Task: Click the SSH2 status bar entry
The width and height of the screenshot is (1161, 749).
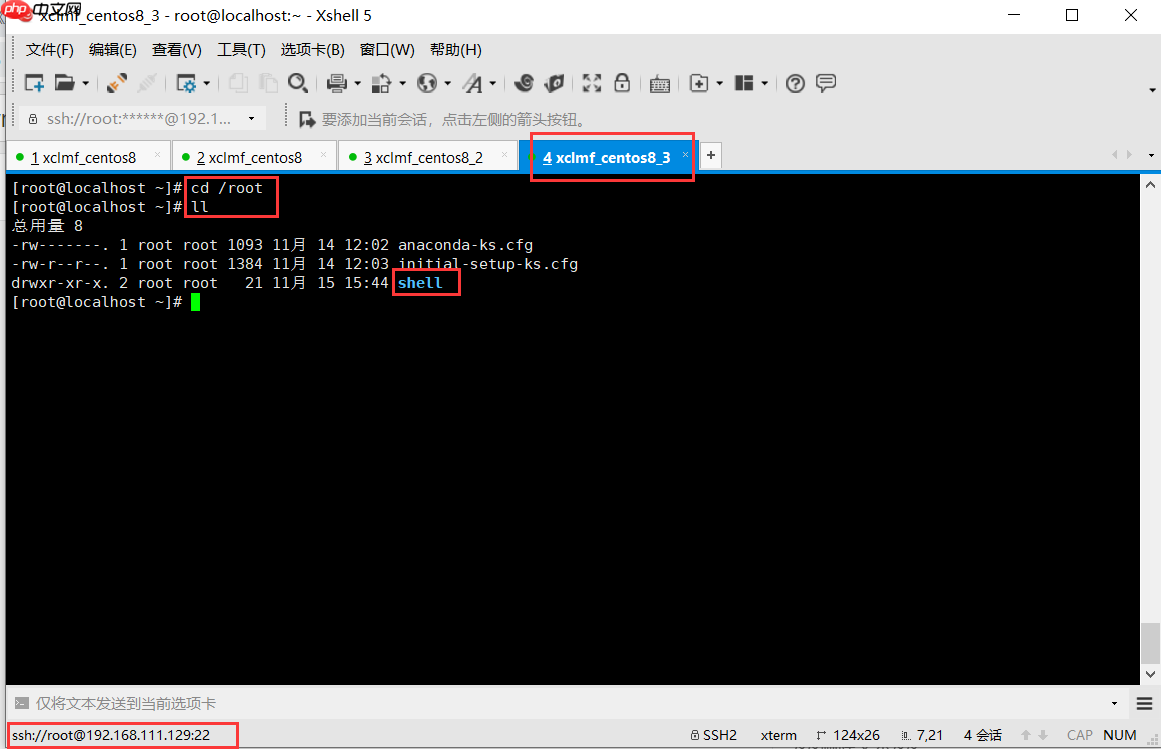Action: click(714, 735)
